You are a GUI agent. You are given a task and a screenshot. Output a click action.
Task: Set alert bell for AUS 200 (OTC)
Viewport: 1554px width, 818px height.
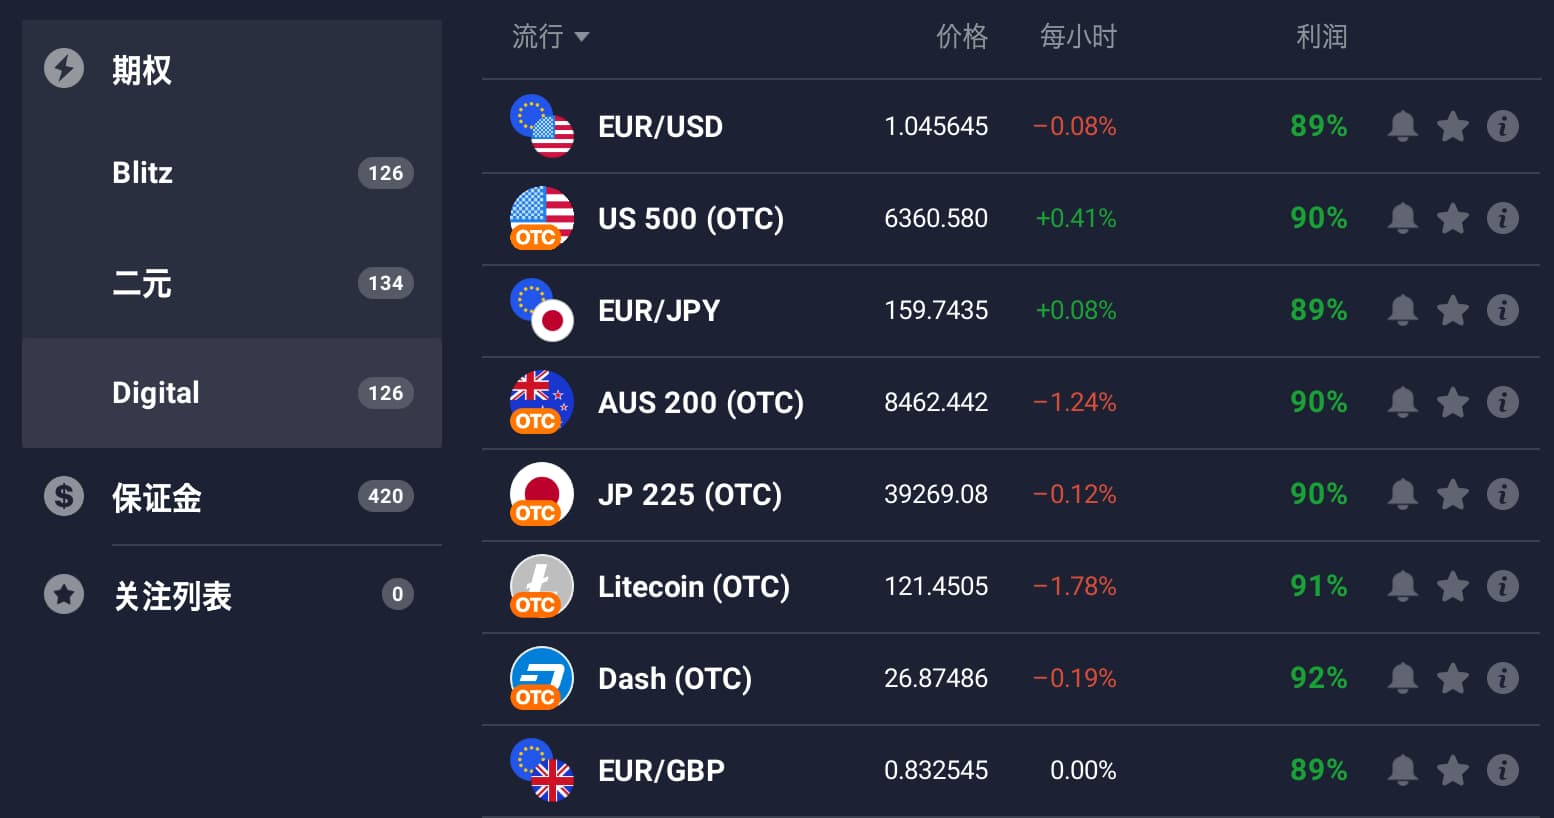[1402, 402]
